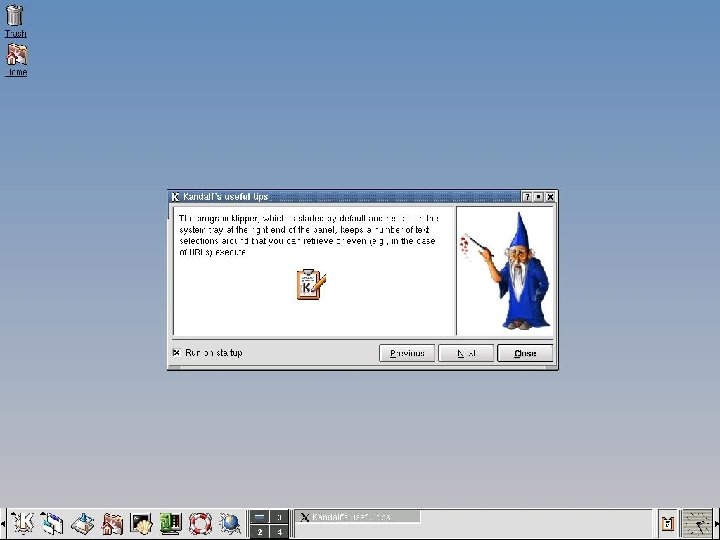Open the K application launcher menu
The width and height of the screenshot is (720, 540).
(x=22, y=523)
